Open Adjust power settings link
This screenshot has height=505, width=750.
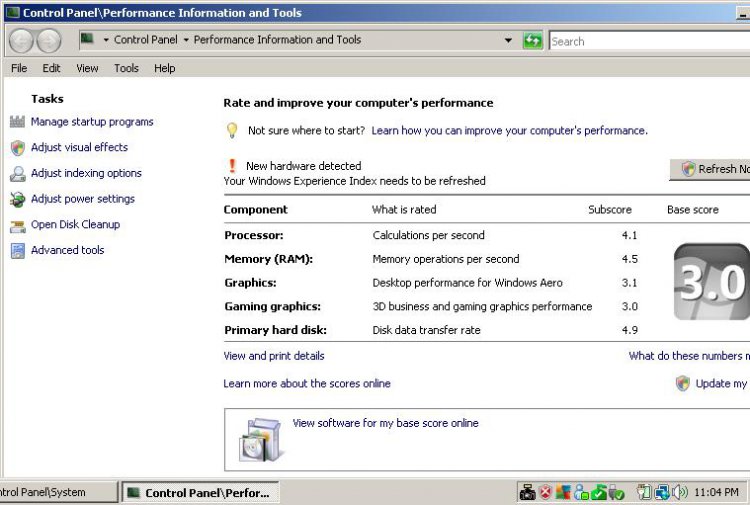83,199
